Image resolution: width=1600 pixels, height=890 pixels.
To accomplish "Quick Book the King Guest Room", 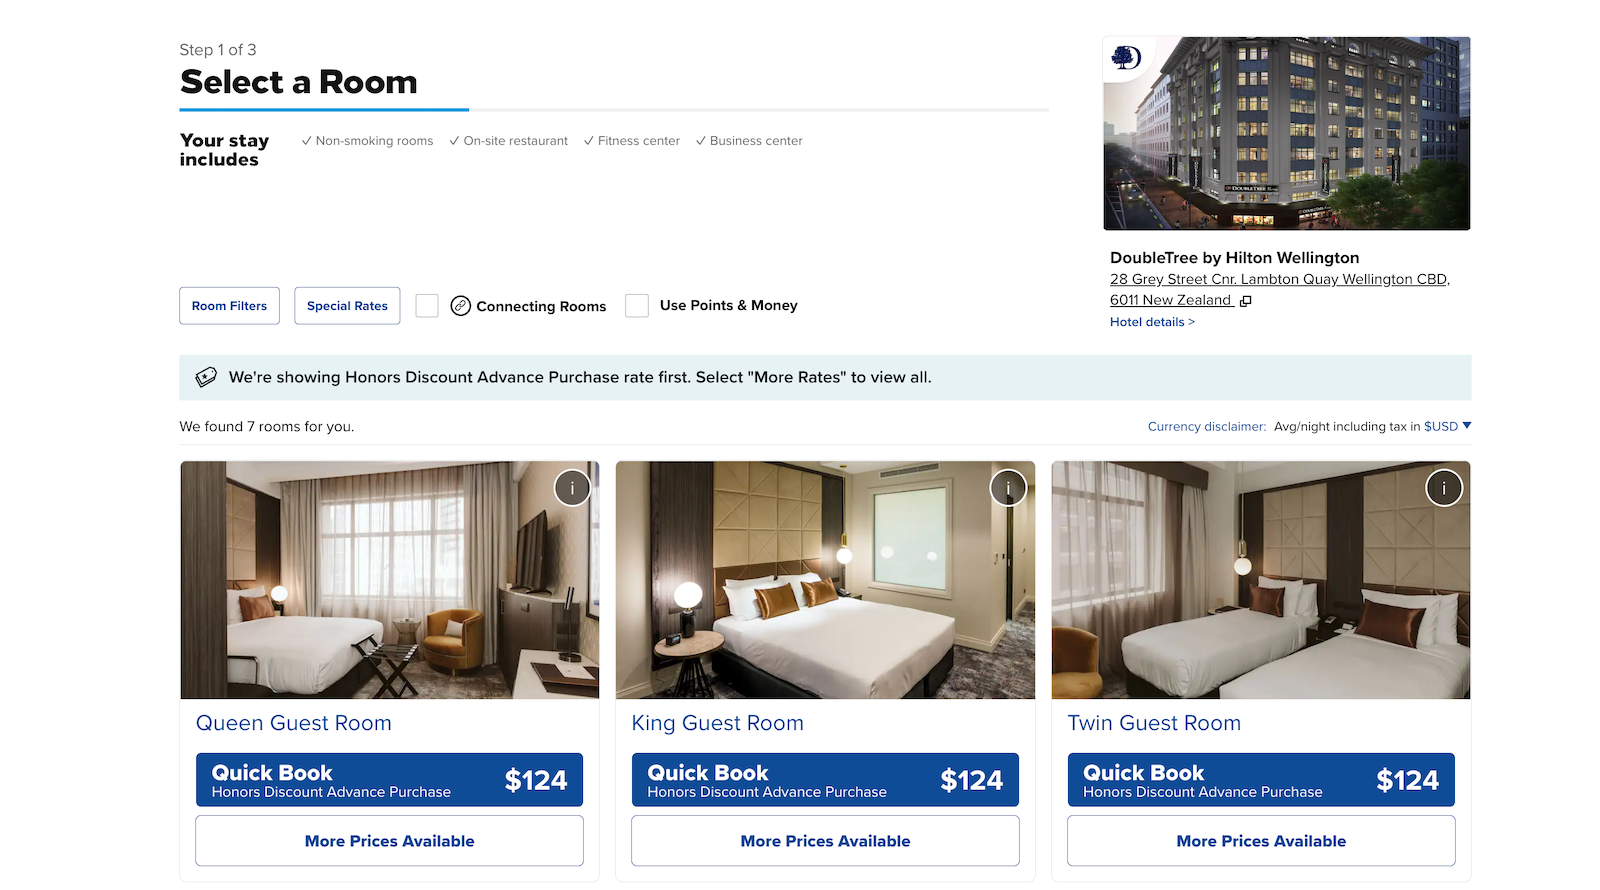I will pos(825,780).
